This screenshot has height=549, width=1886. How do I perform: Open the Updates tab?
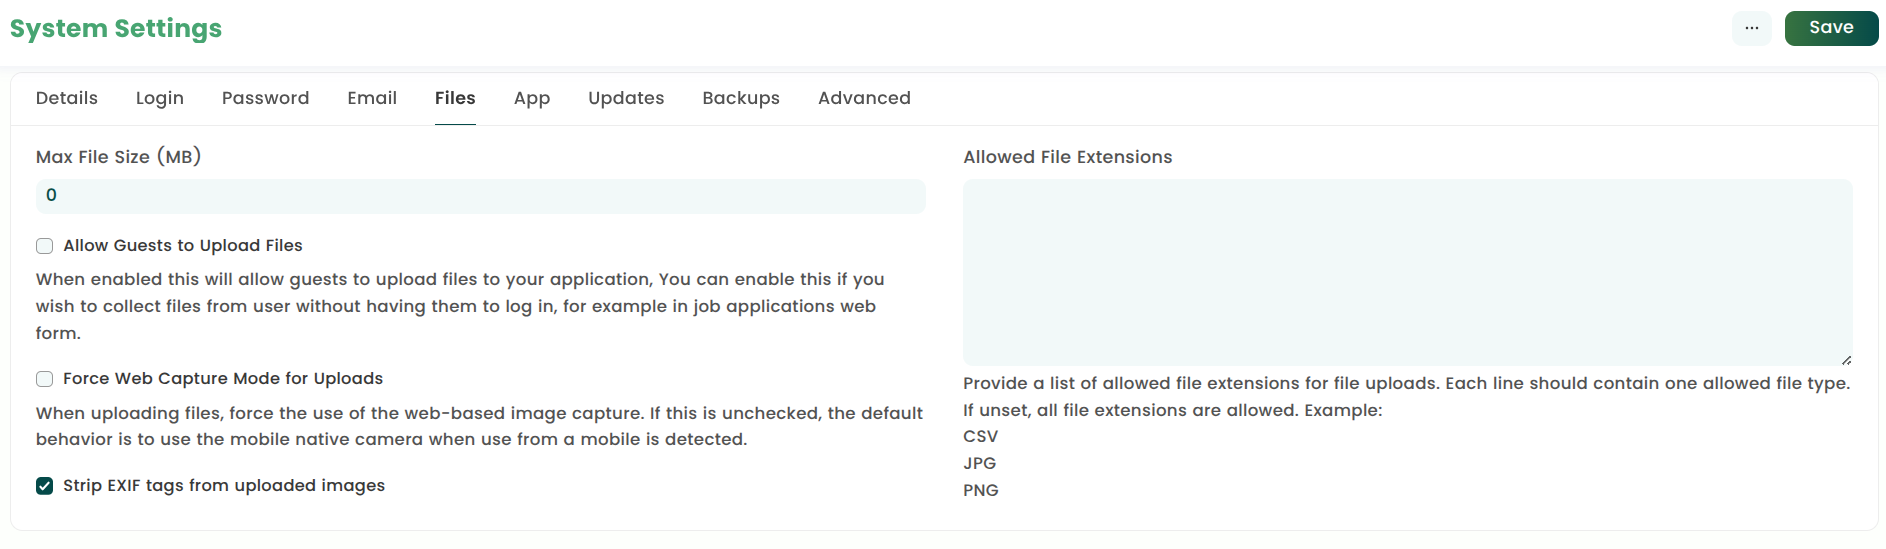[x=626, y=98]
